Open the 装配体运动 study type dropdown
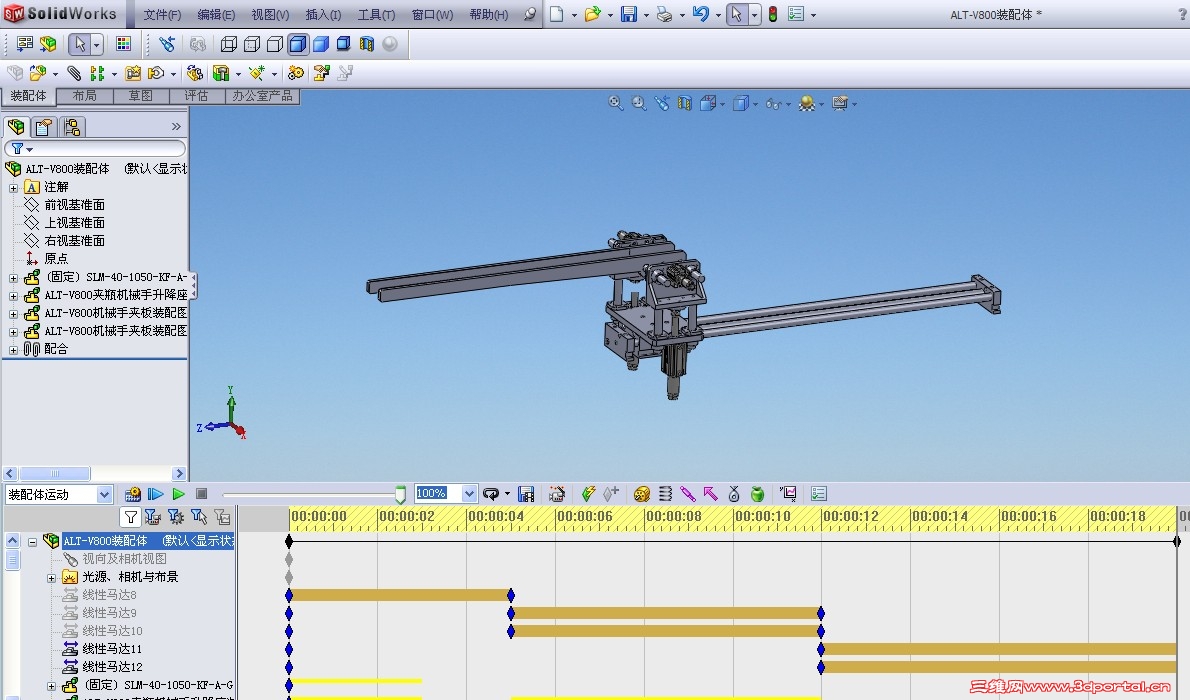This screenshot has width=1190, height=700. [104, 494]
